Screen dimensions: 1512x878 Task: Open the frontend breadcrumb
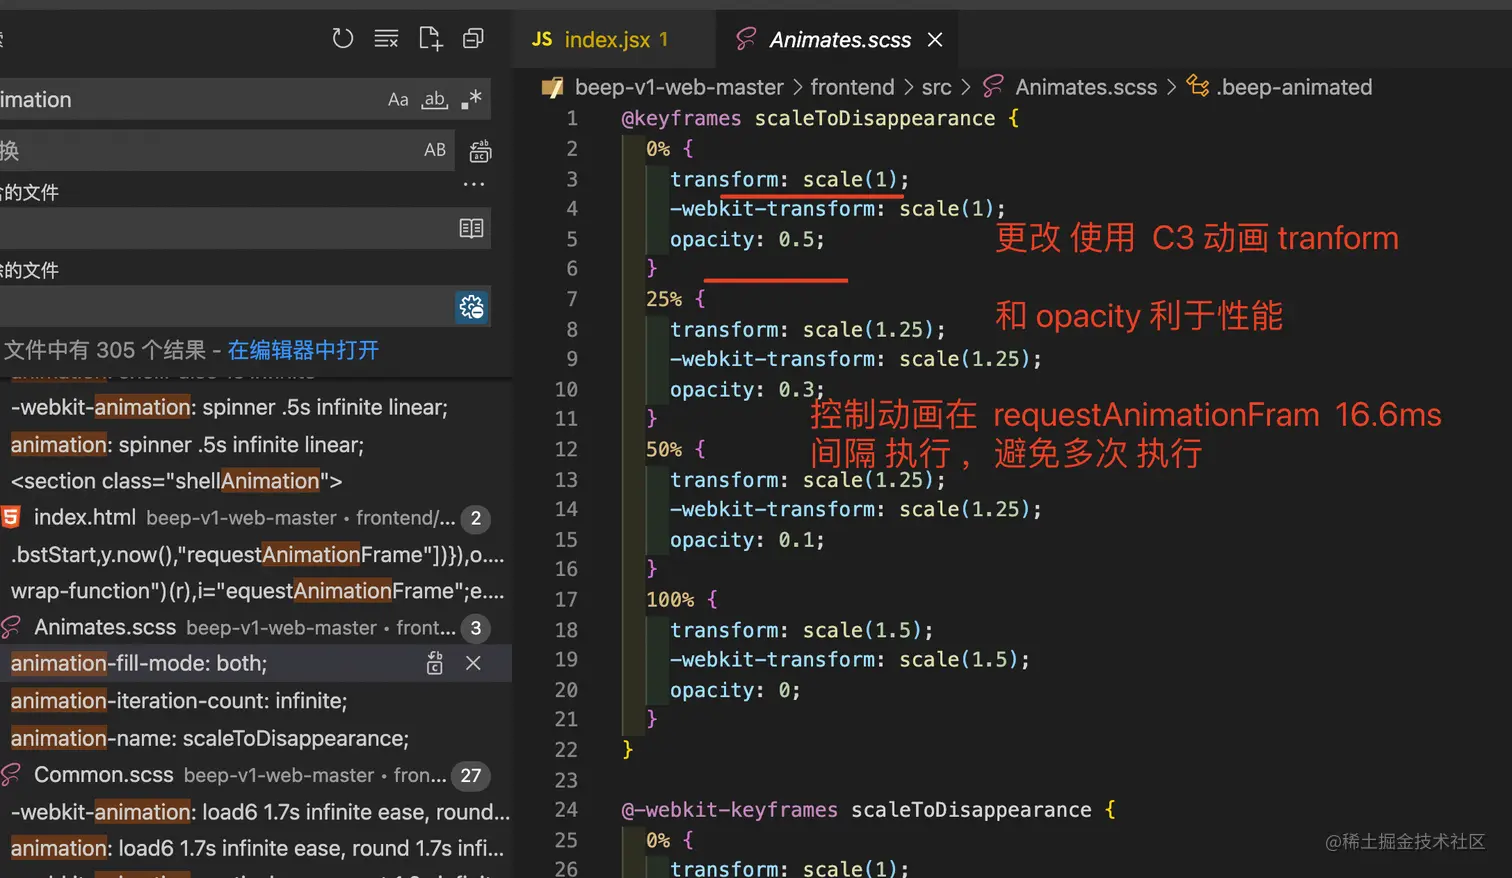[x=852, y=87]
